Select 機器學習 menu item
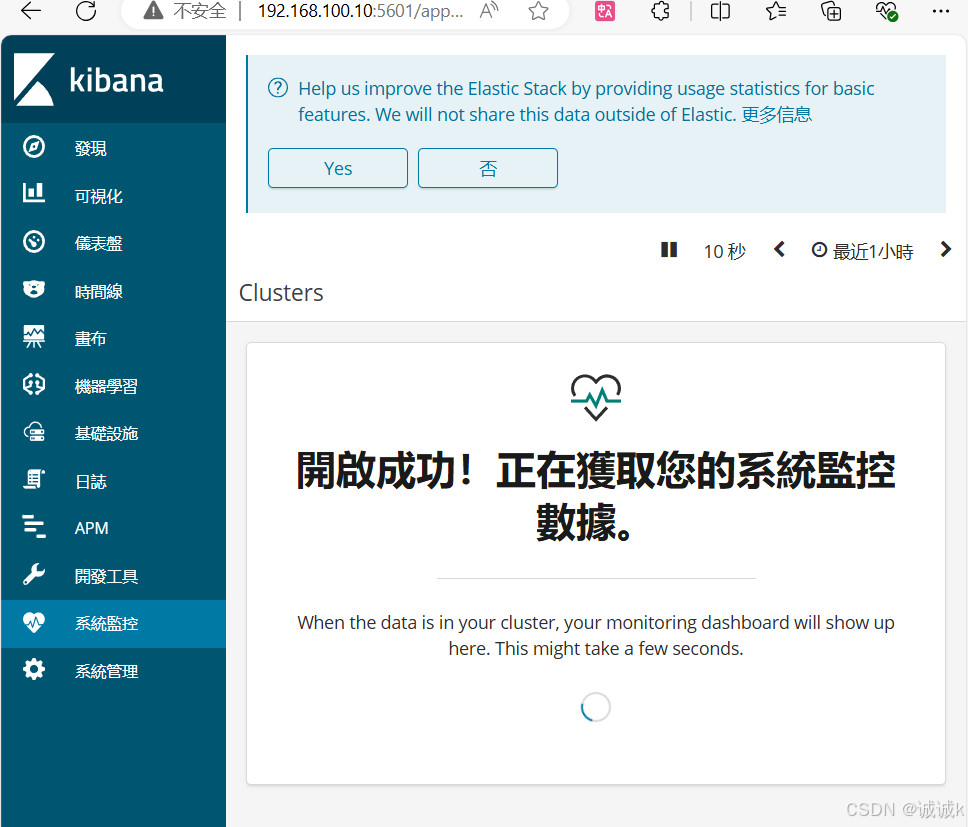This screenshot has height=827, width=968. pyautogui.click(x=106, y=386)
